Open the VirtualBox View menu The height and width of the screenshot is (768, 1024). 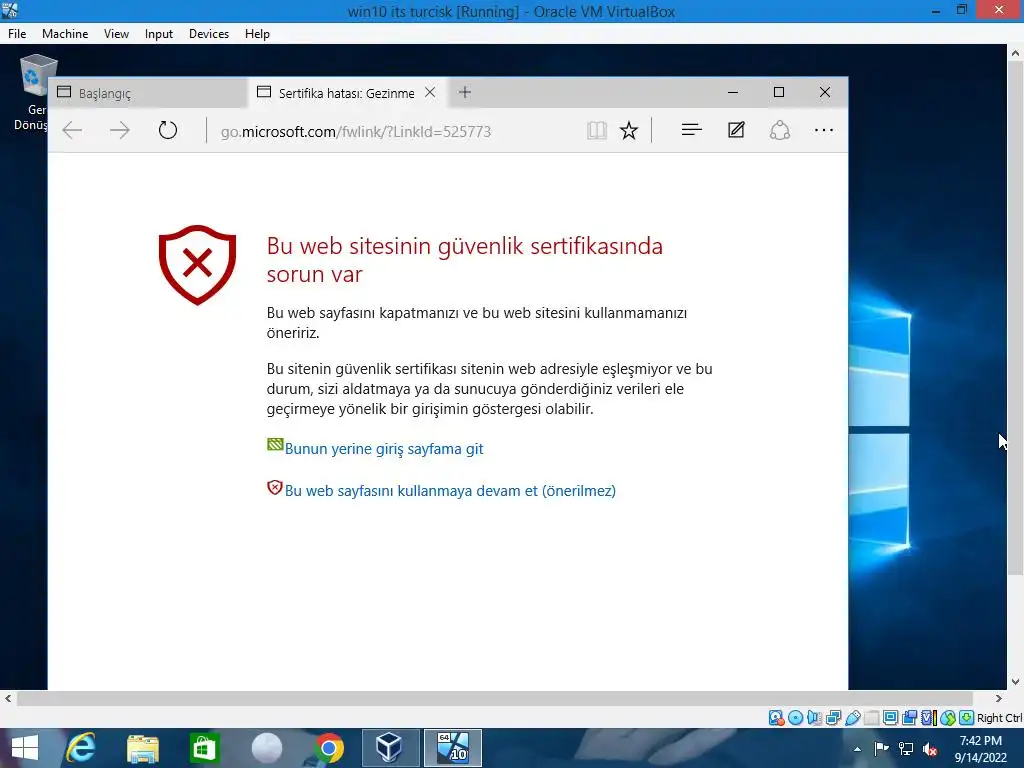coord(116,34)
